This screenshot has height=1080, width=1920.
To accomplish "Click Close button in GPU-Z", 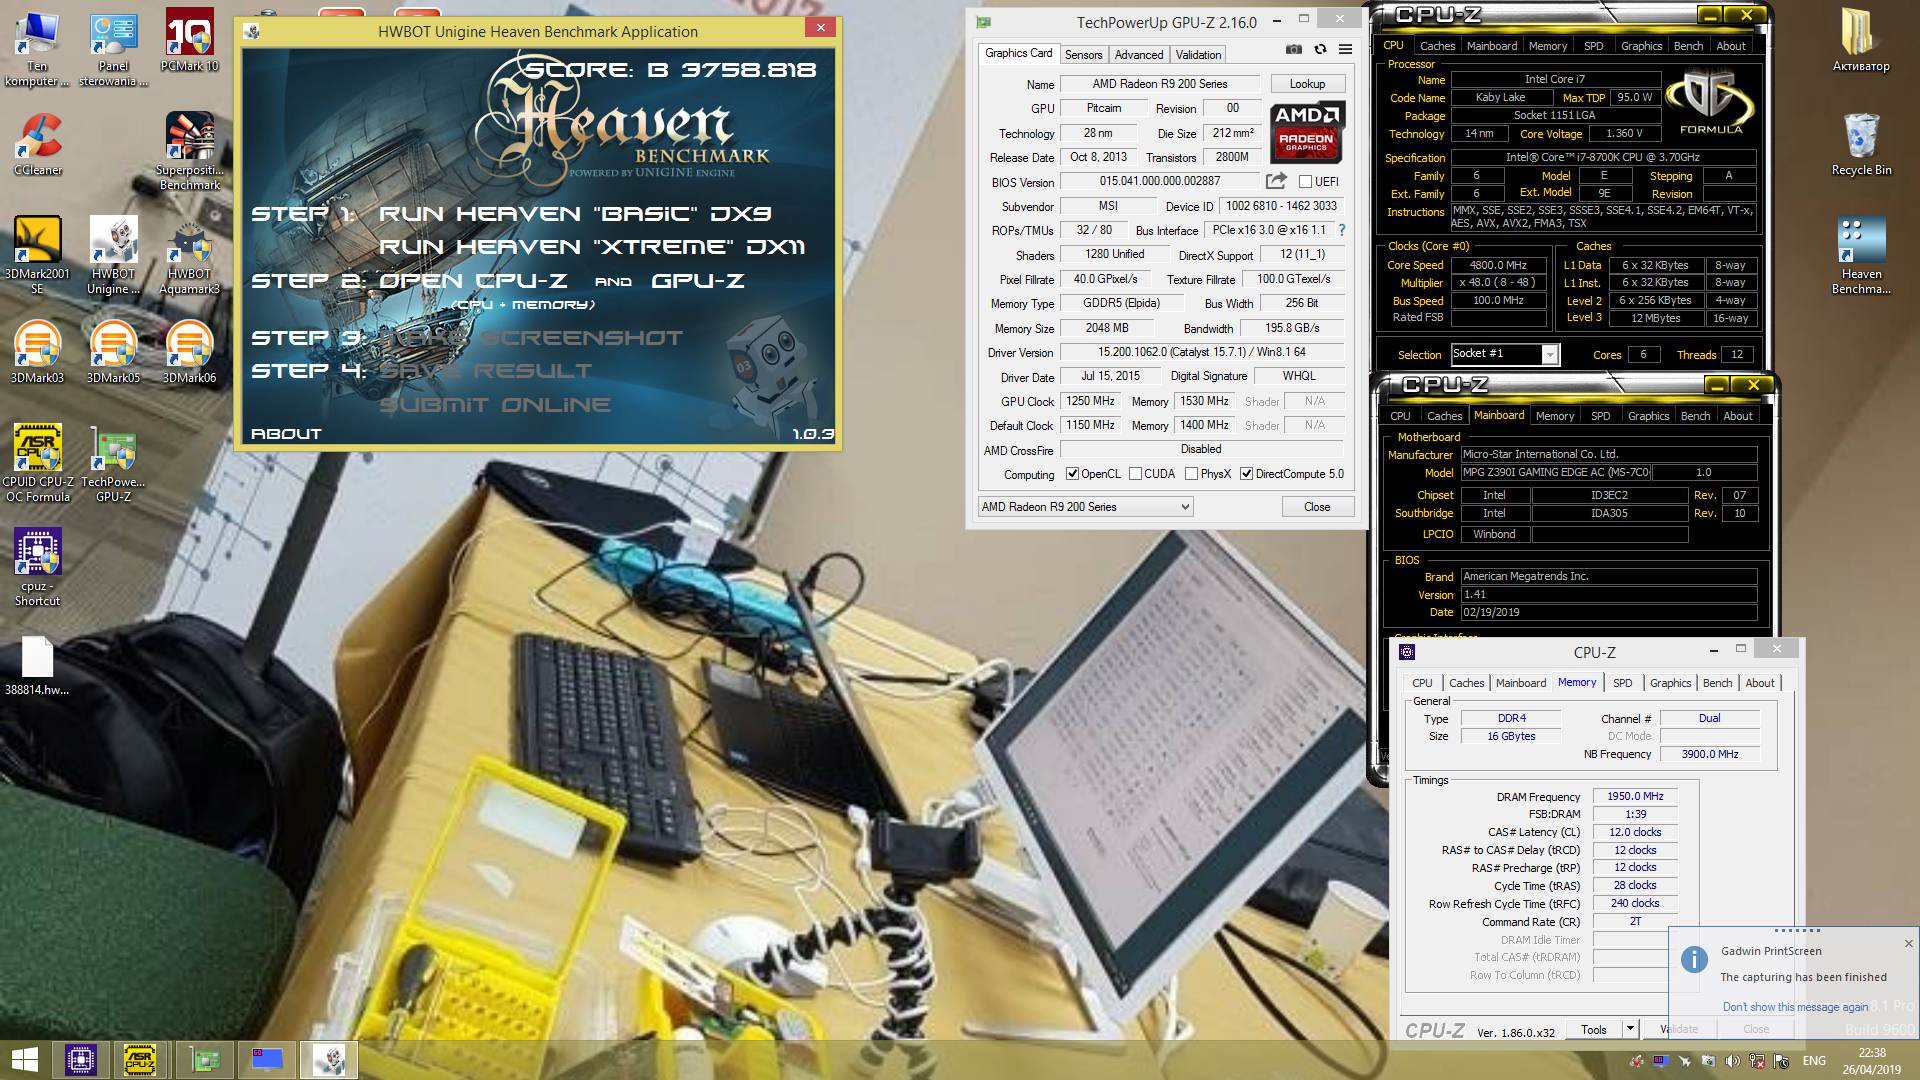I will tap(1317, 507).
